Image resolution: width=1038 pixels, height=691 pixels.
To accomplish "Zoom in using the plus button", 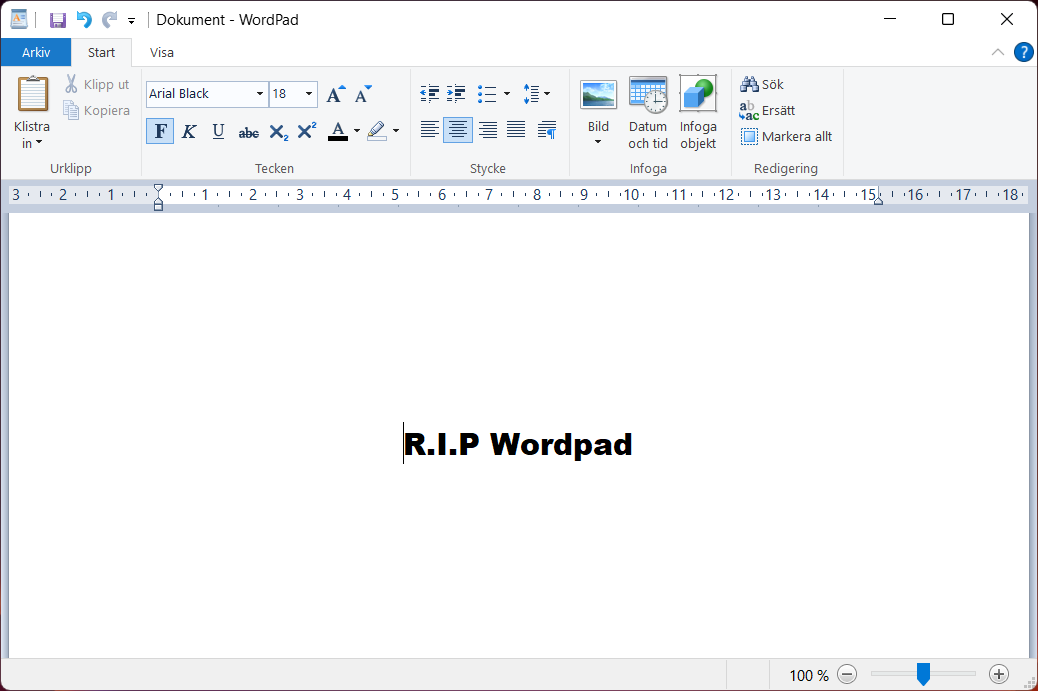I will point(999,674).
